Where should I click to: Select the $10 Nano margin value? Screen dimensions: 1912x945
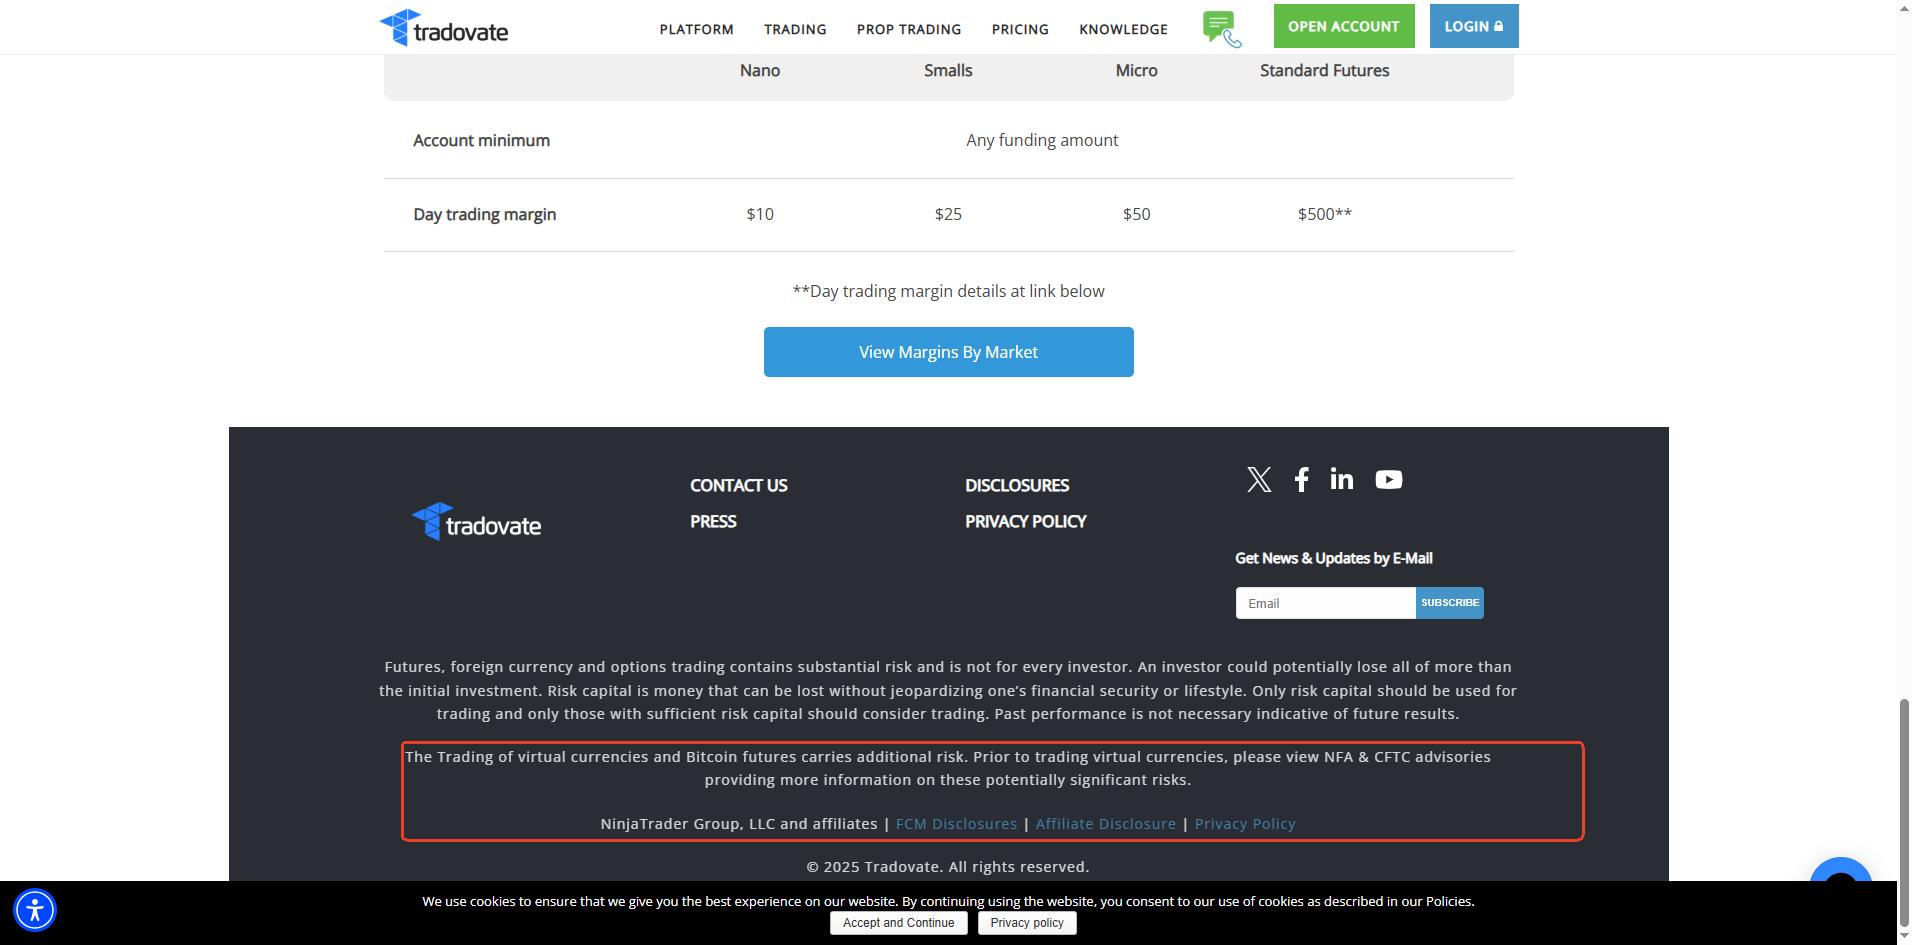click(x=760, y=214)
